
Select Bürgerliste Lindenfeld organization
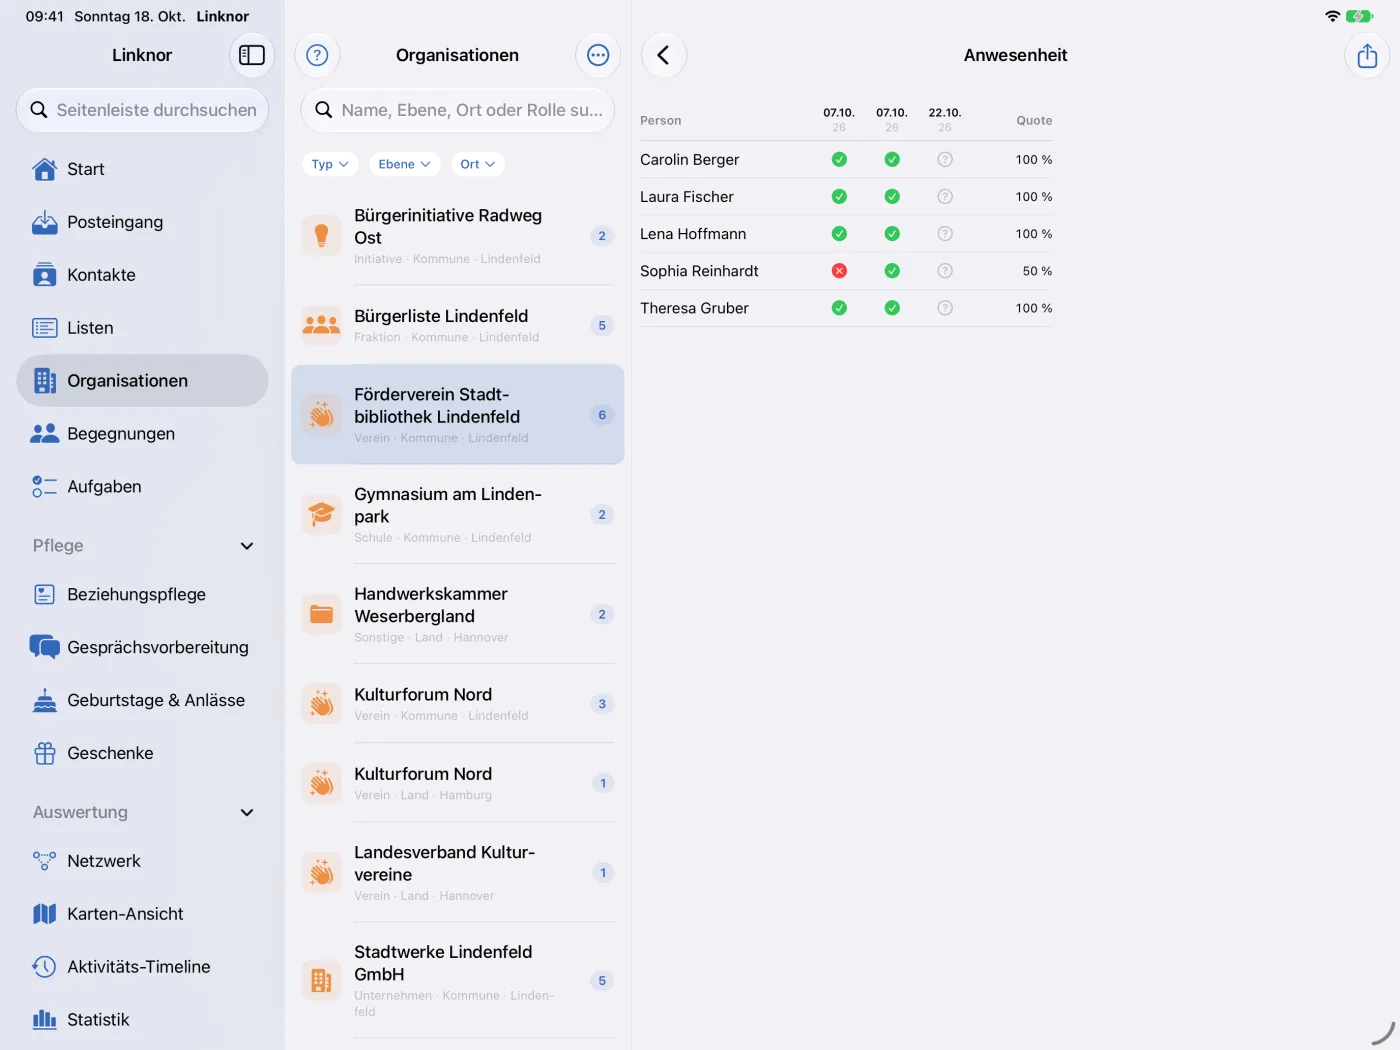(x=458, y=325)
